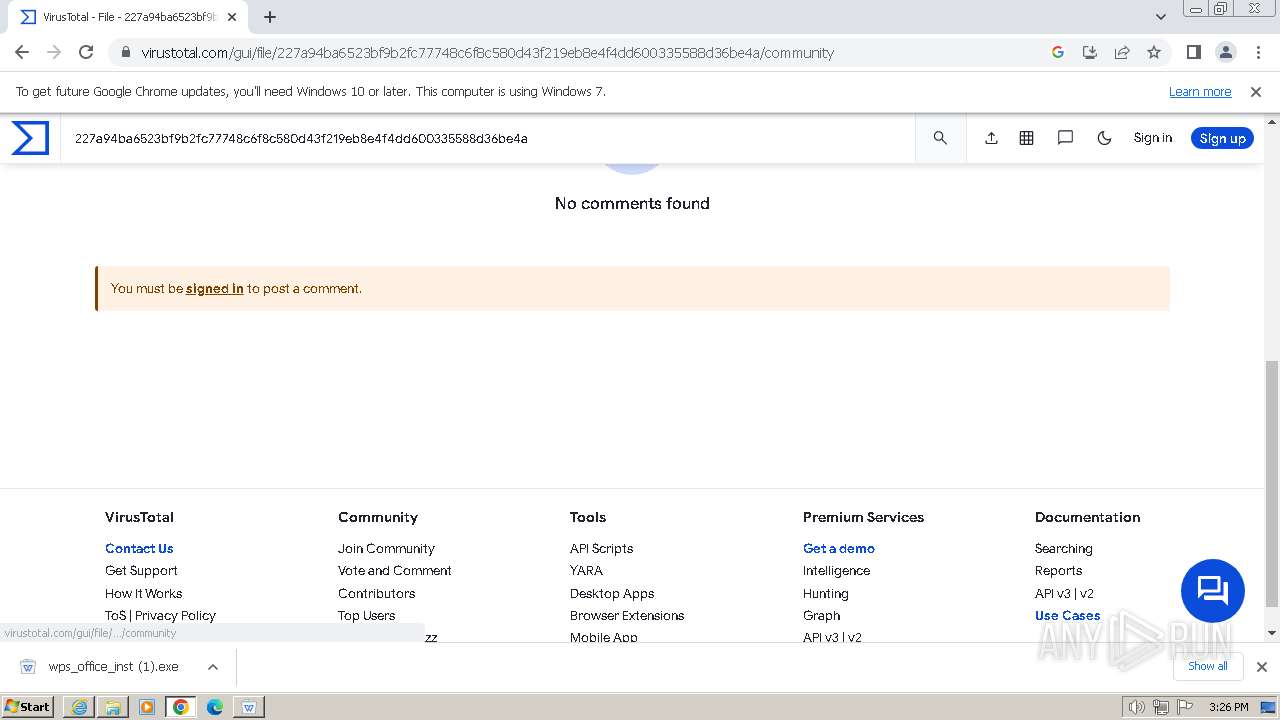The image size is (1280, 720).
Task: Open Browser Extensions link
Action: 627,615
